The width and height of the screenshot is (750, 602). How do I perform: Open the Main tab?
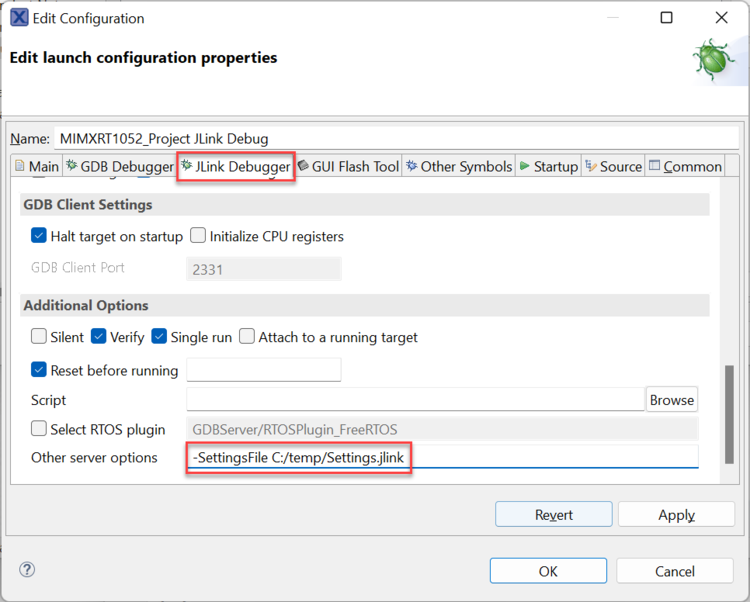[x=36, y=167]
